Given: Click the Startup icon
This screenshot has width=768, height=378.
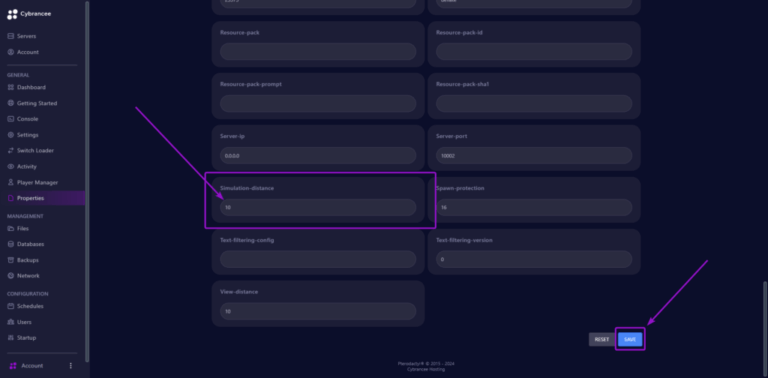Looking at the screenshot, I should click(11, 338).
